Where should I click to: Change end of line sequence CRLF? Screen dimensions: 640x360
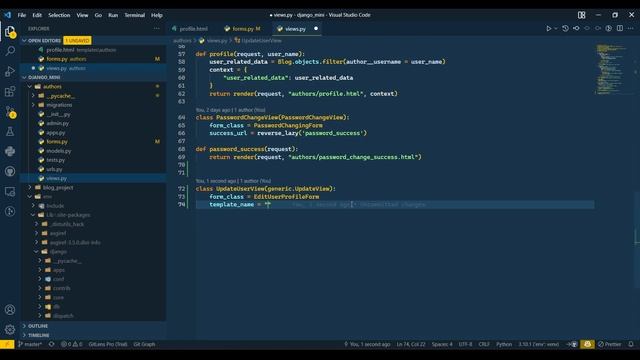pyautogui.click(x=484, y=344)
